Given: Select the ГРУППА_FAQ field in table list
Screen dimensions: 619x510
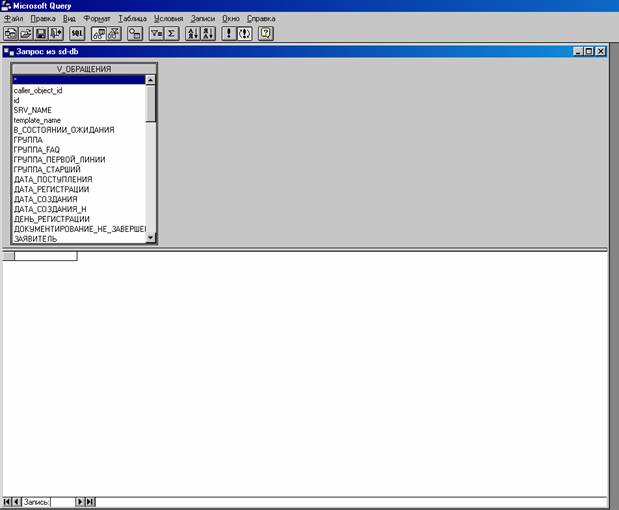Looking at the screenshot, I should point(37,149).
